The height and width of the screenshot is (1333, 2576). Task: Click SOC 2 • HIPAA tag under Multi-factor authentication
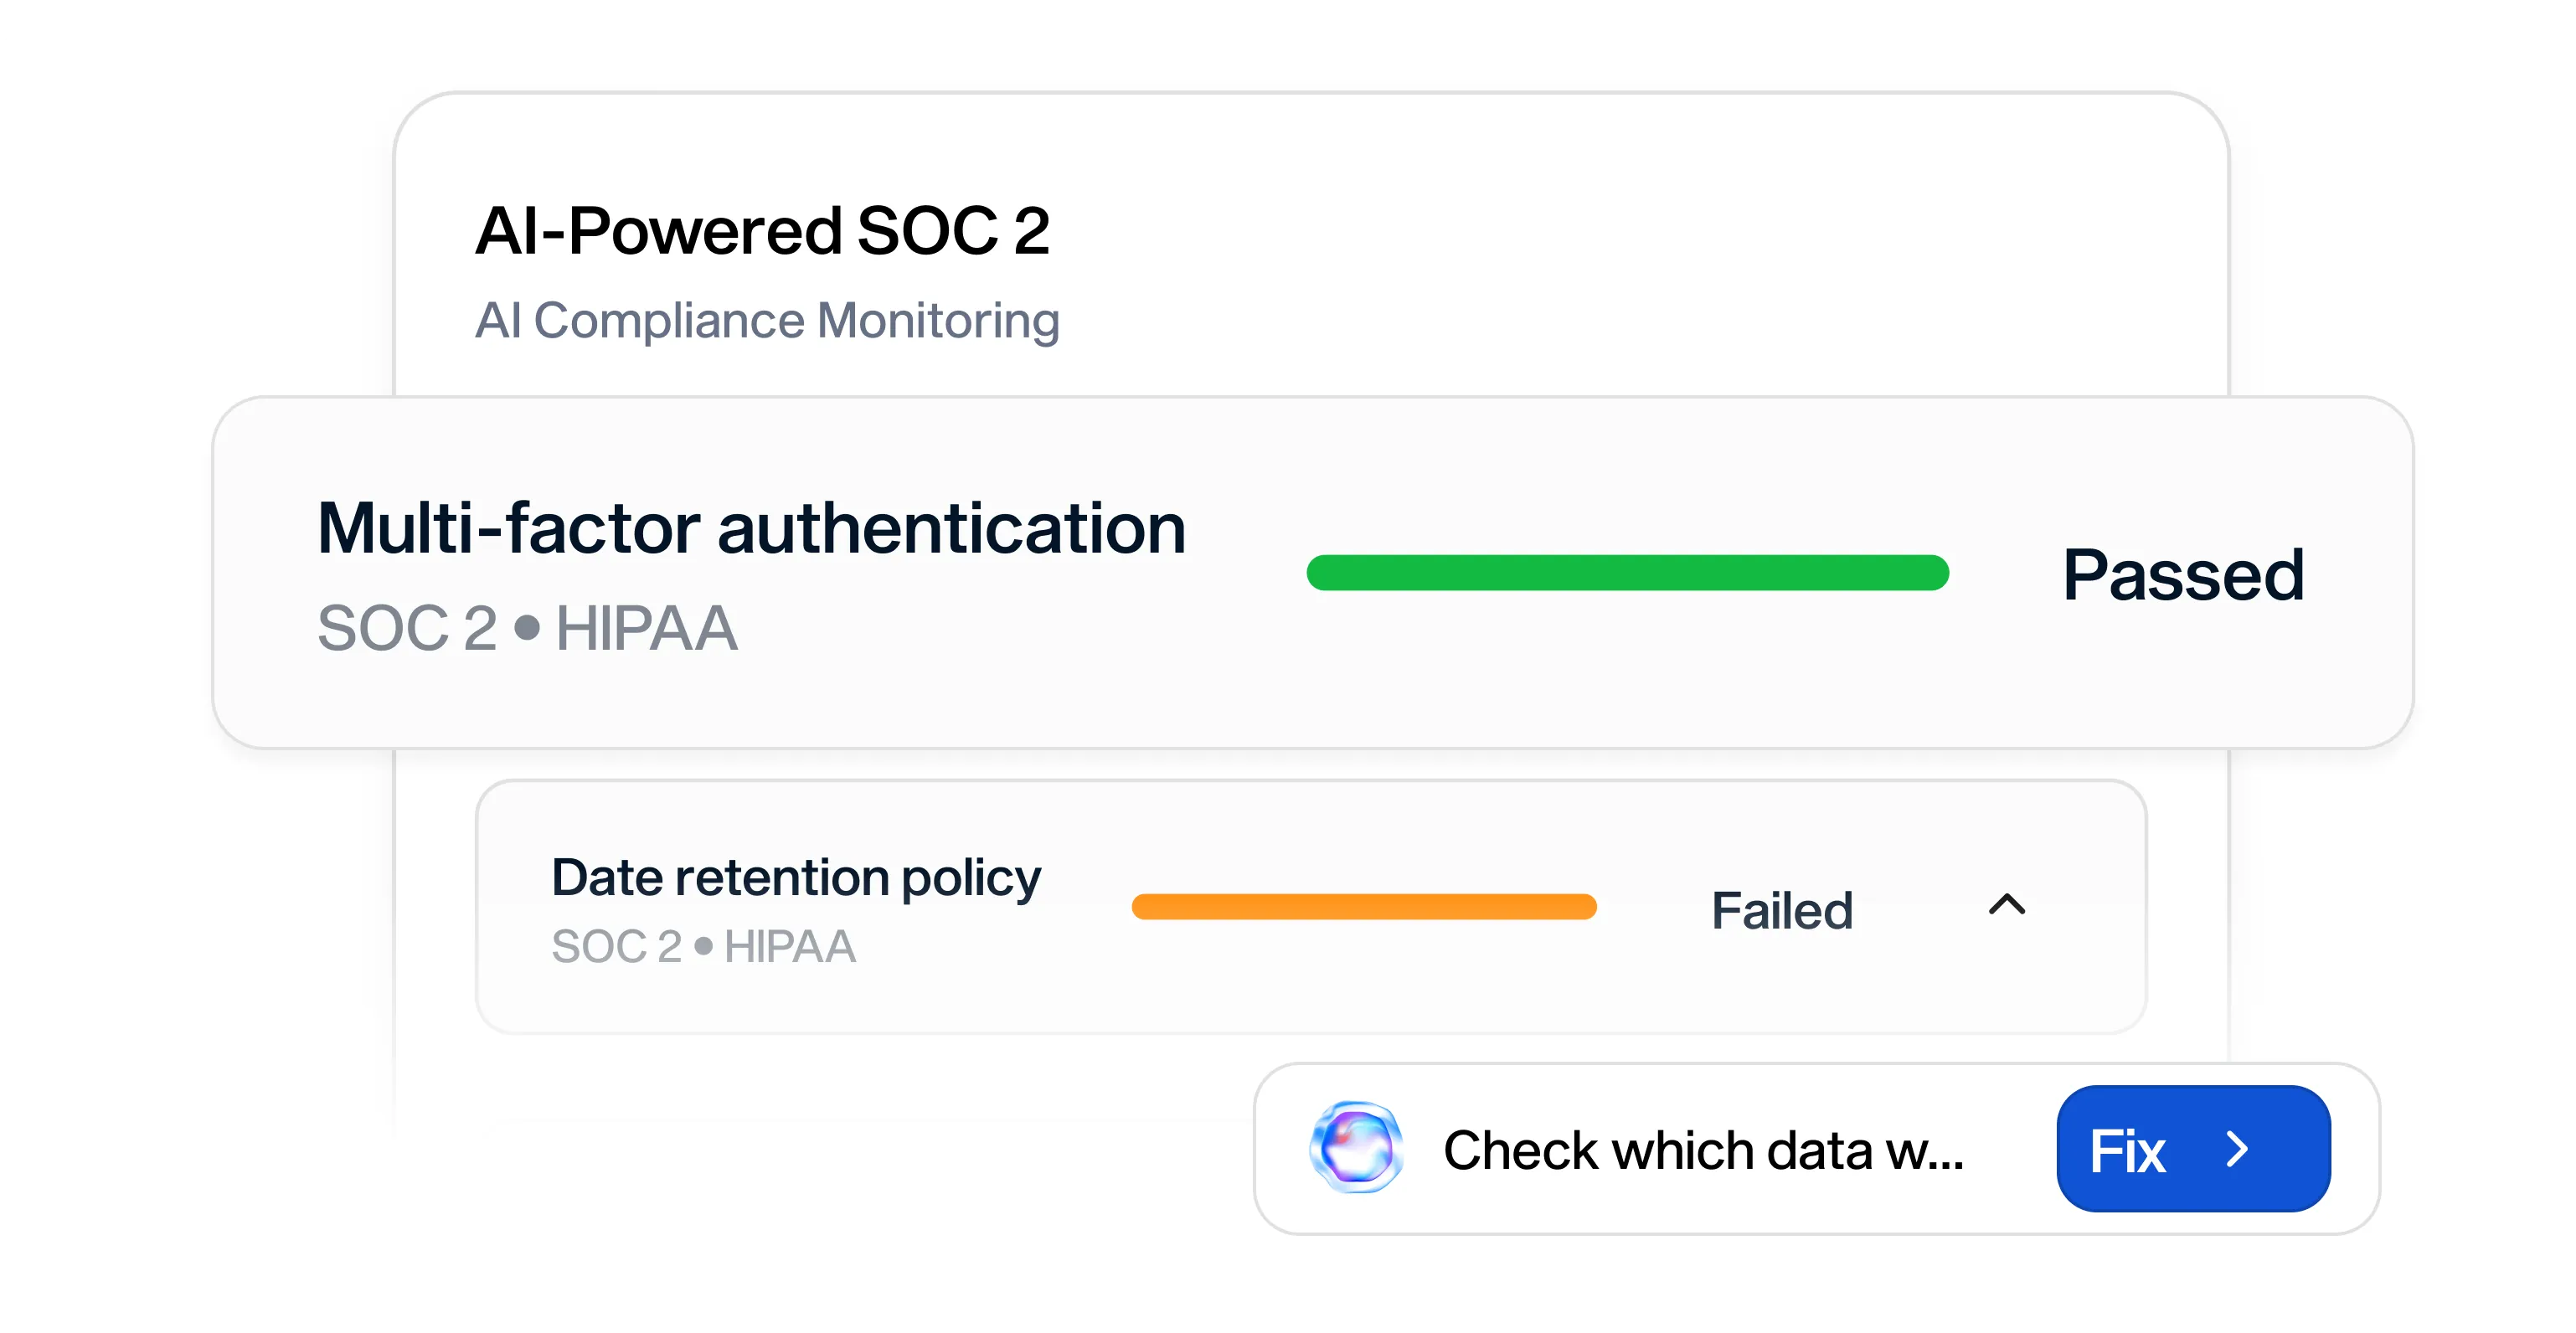pyautogui.click(x=527, y=628)
